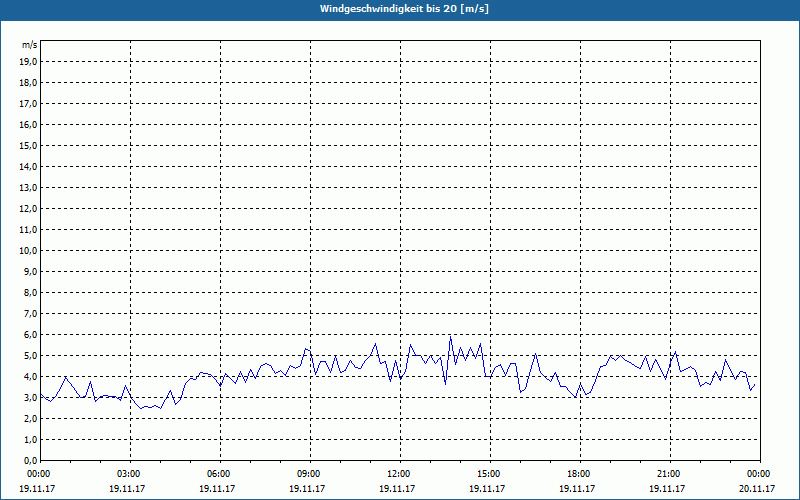The height and width of the screenshot is (500, 800).
Task: Select the y-axis label '3,0'
Action: [x=30, y=397]
